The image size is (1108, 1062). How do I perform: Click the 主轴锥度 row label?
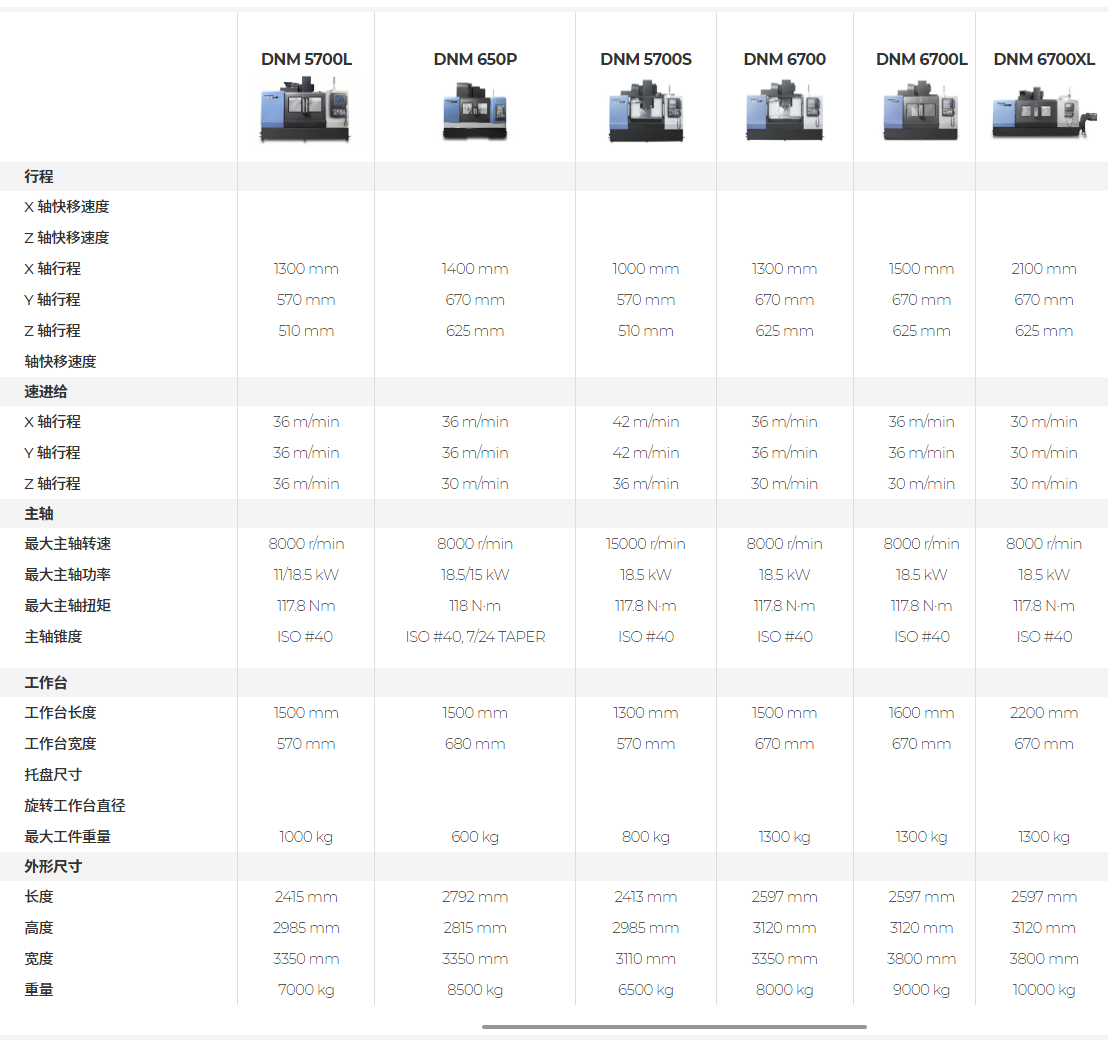pyautogui.click(x=53, y=637)
